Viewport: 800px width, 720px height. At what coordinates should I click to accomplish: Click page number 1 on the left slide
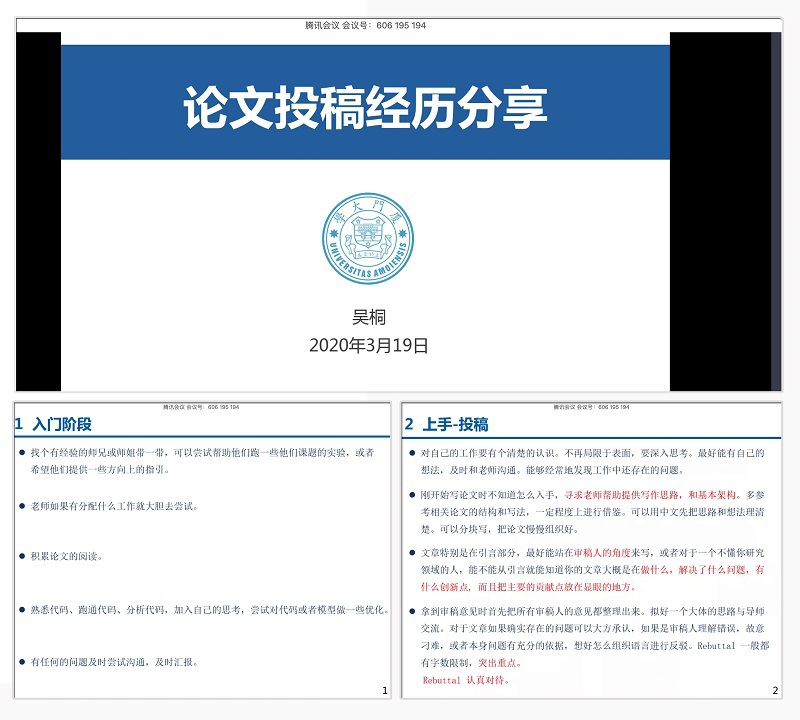point(385,691)
